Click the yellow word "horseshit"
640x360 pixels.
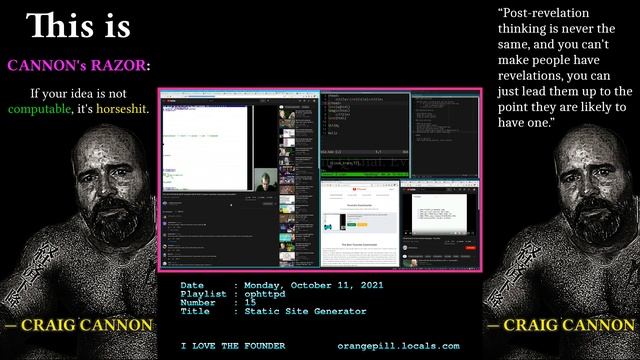pos(121,109)
